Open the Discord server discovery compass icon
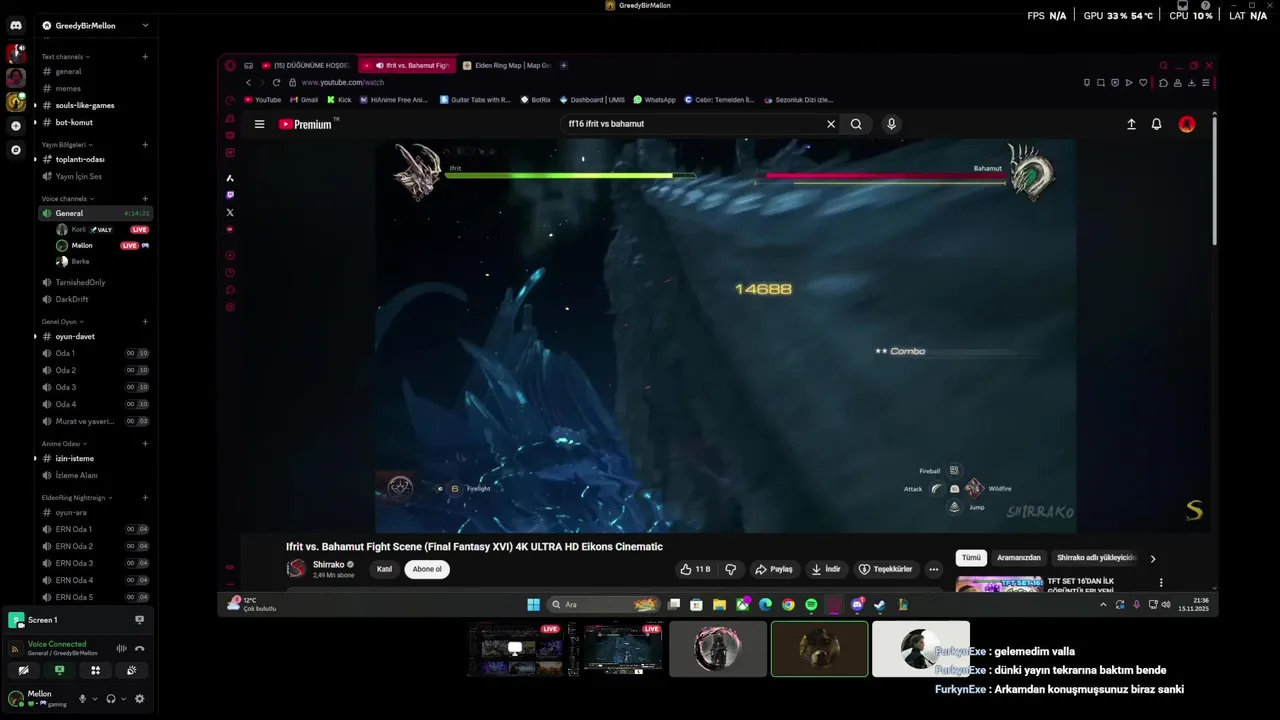Image resolution: width=1280 pixels, height=720 pixels. 15,150
